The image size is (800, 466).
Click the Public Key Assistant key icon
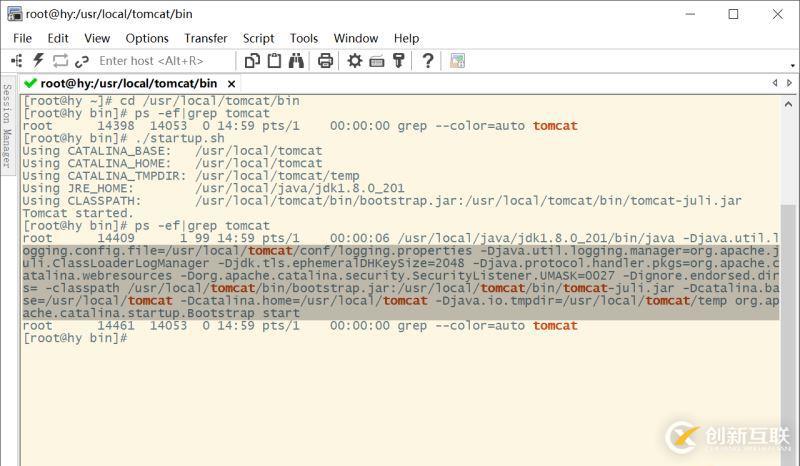pos(398,60)
